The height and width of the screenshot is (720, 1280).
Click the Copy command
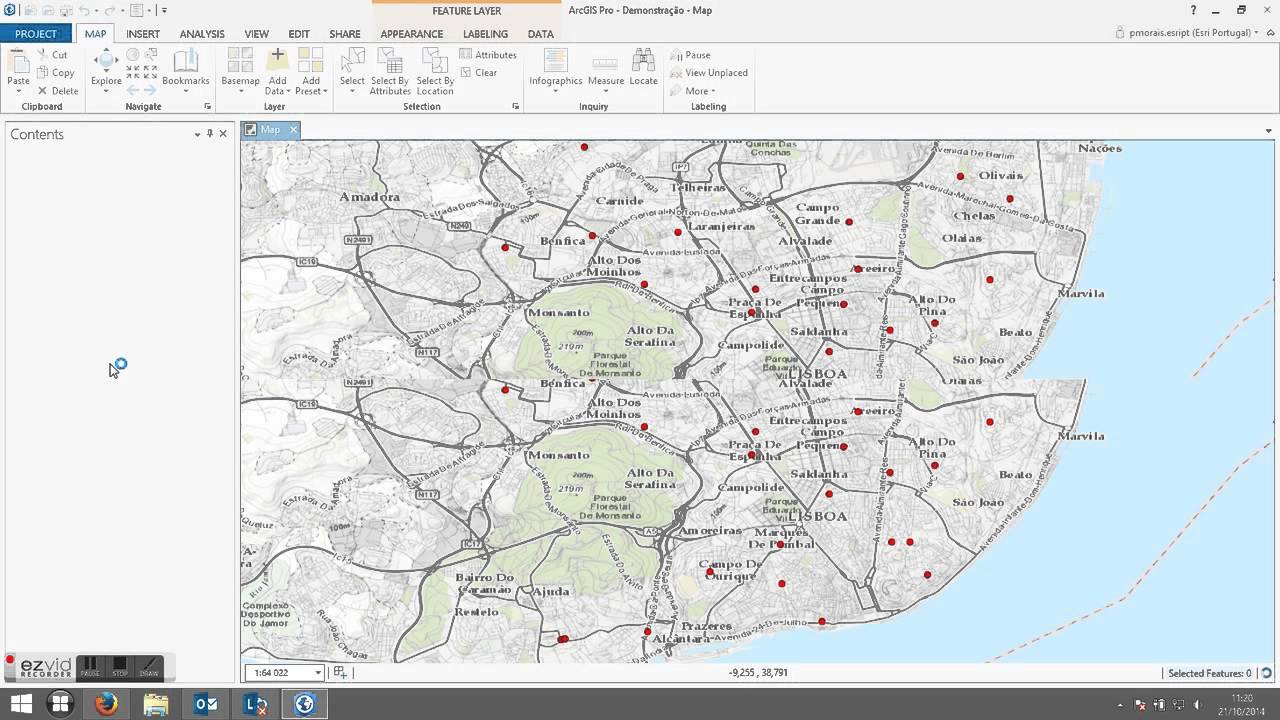[x=55, y=73]
